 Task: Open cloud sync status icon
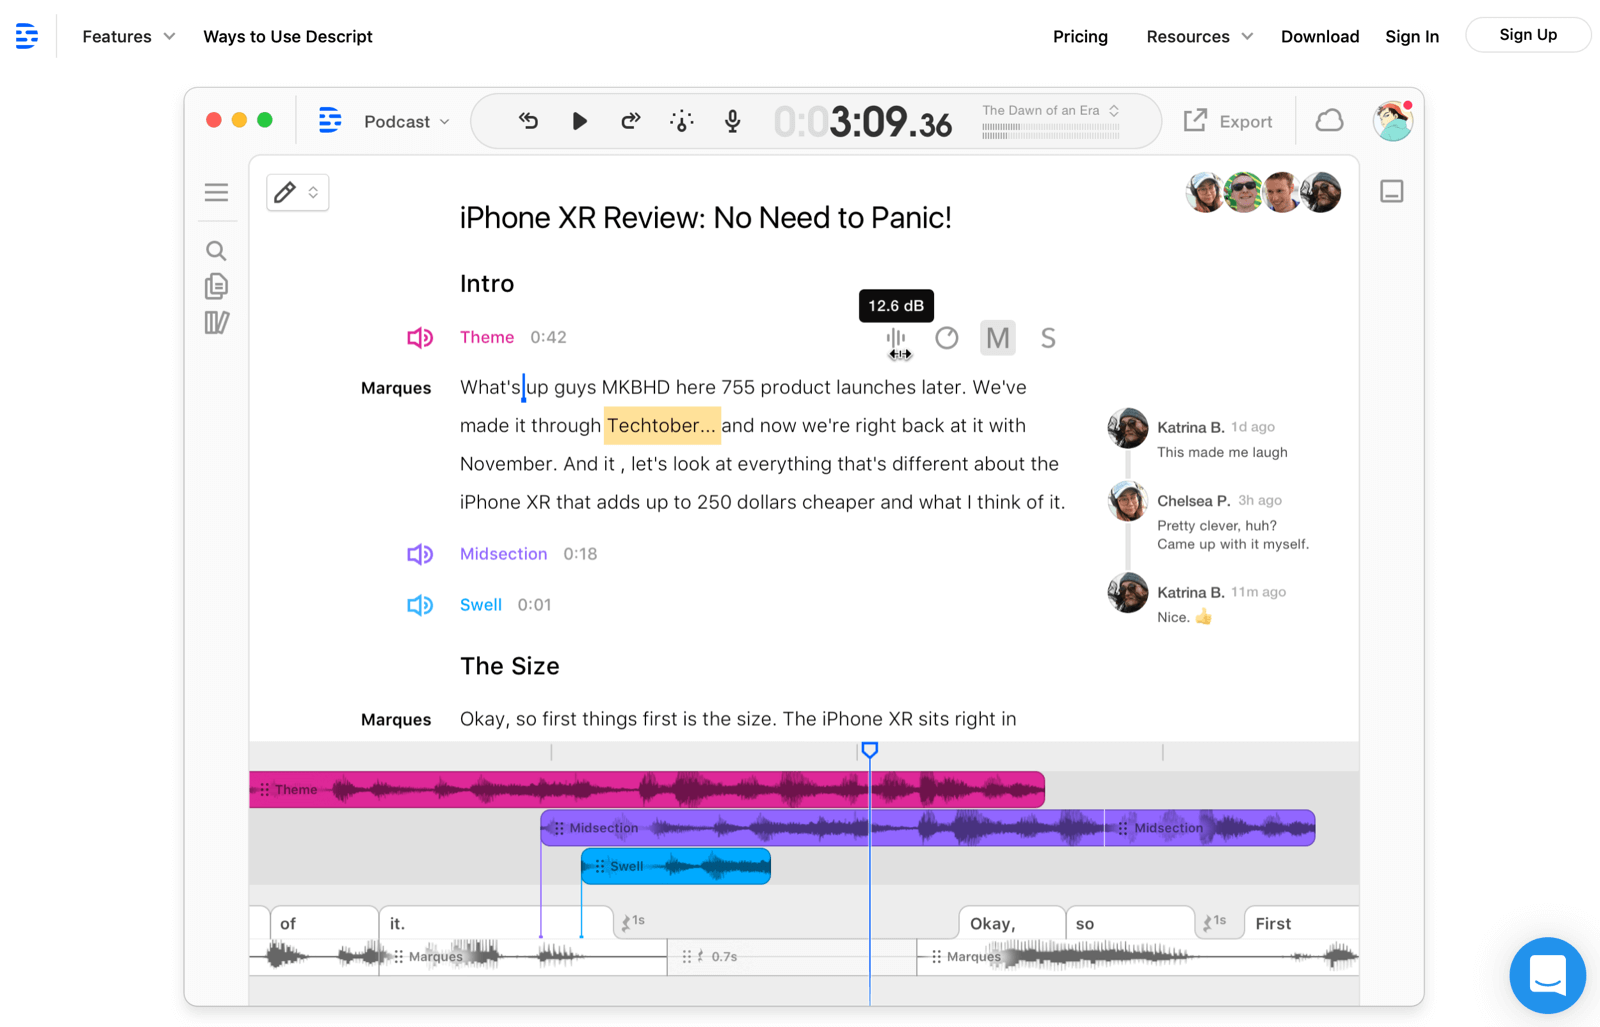(x=1329, y=121)
